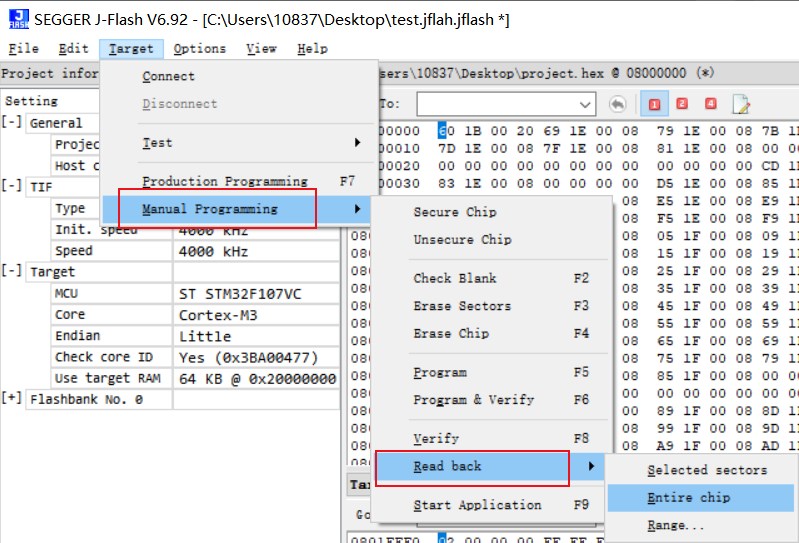Open the File menu

tap(23, 49)
